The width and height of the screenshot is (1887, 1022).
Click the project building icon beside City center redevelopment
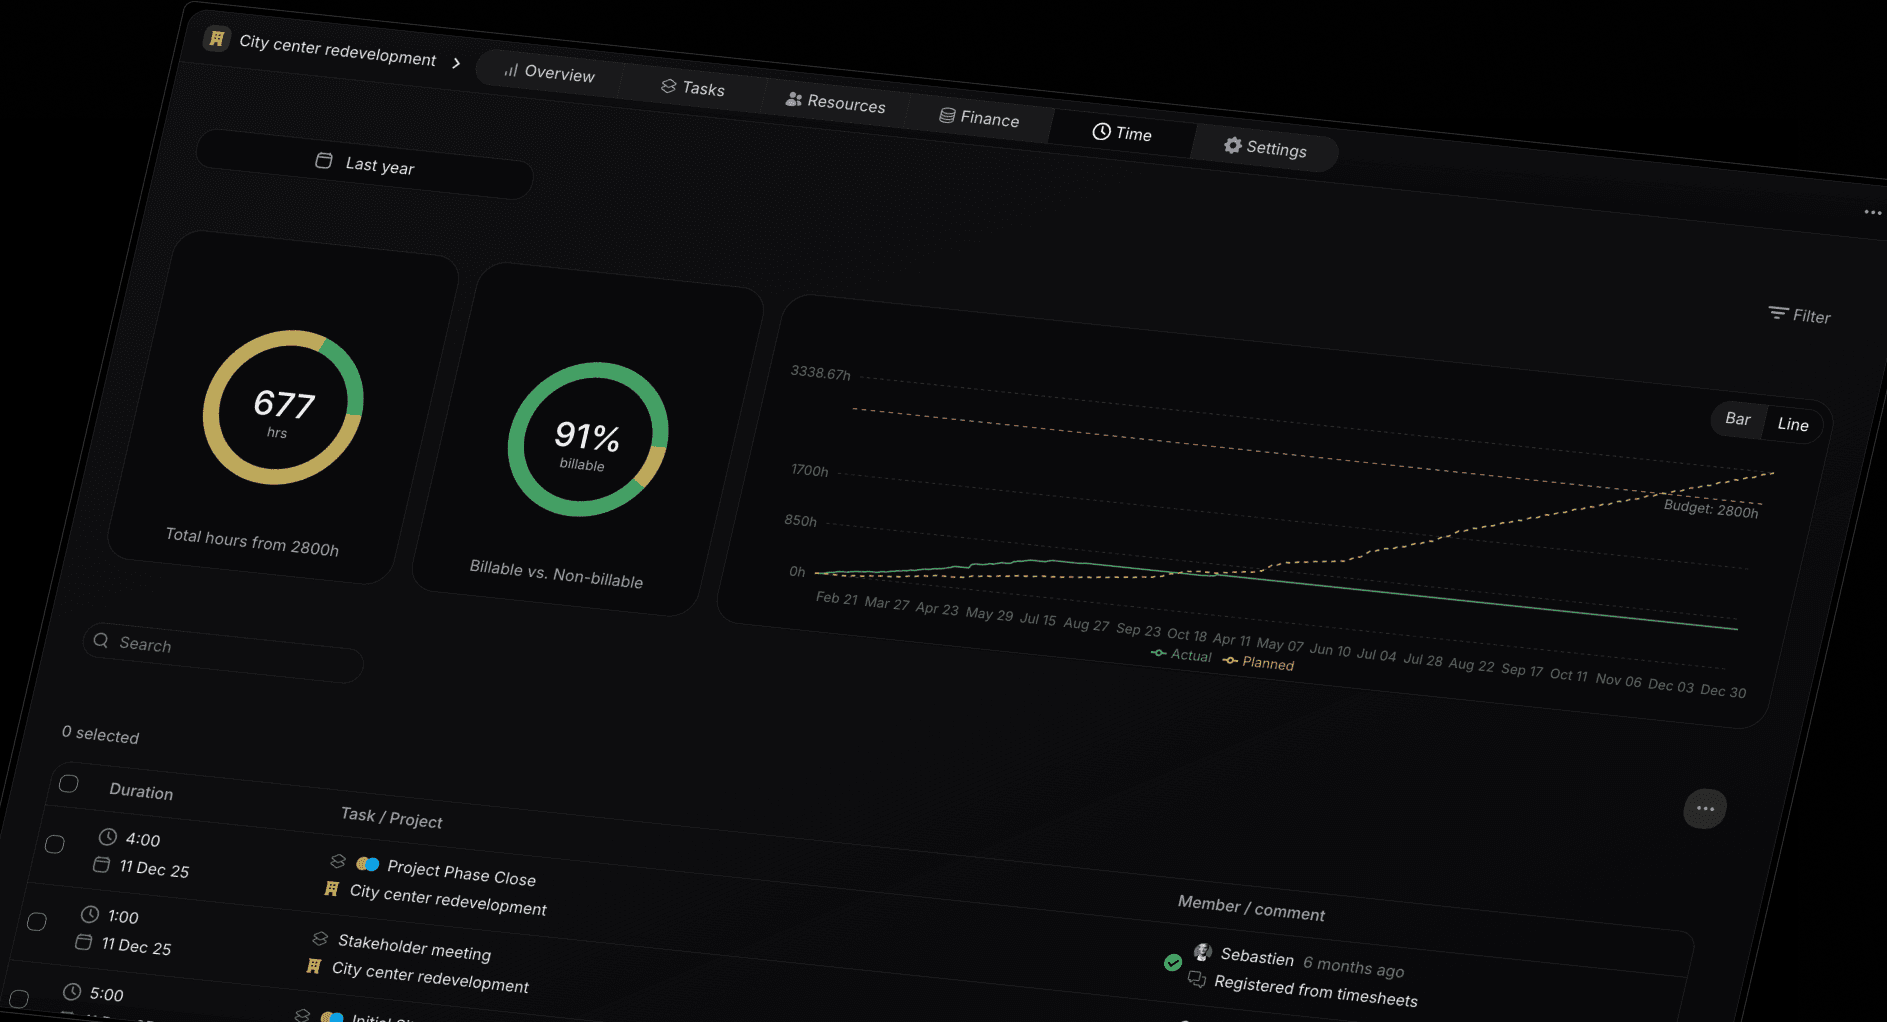(216, 38)
